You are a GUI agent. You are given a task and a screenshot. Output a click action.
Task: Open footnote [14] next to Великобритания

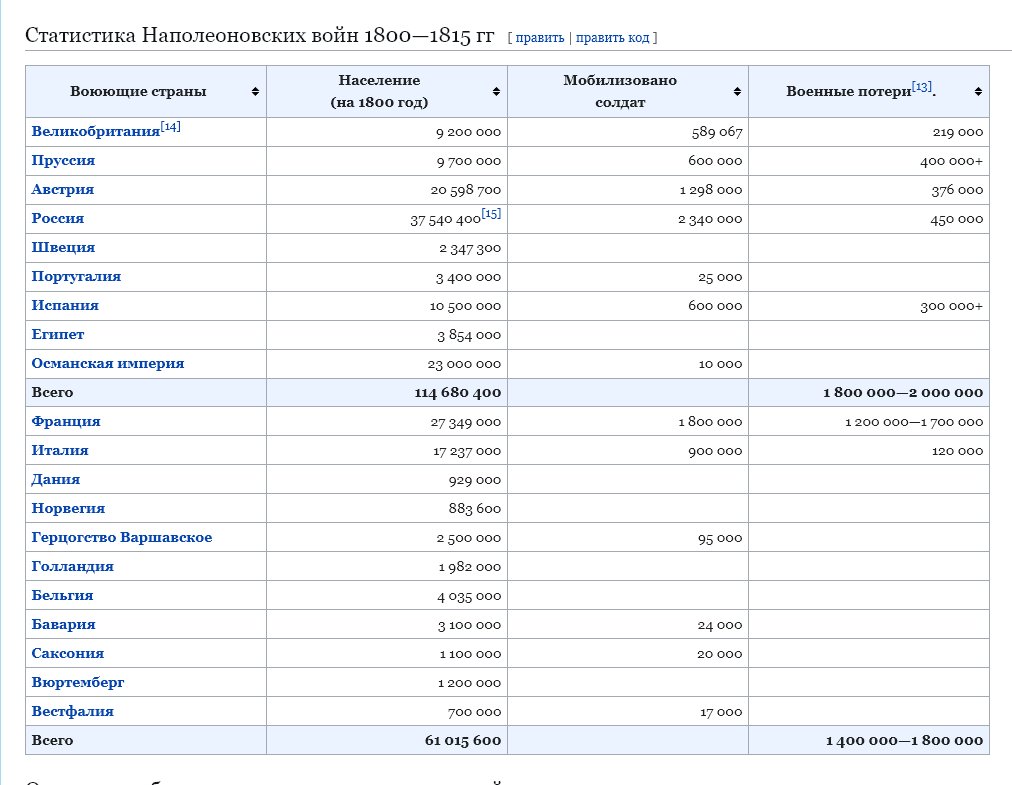170,127
